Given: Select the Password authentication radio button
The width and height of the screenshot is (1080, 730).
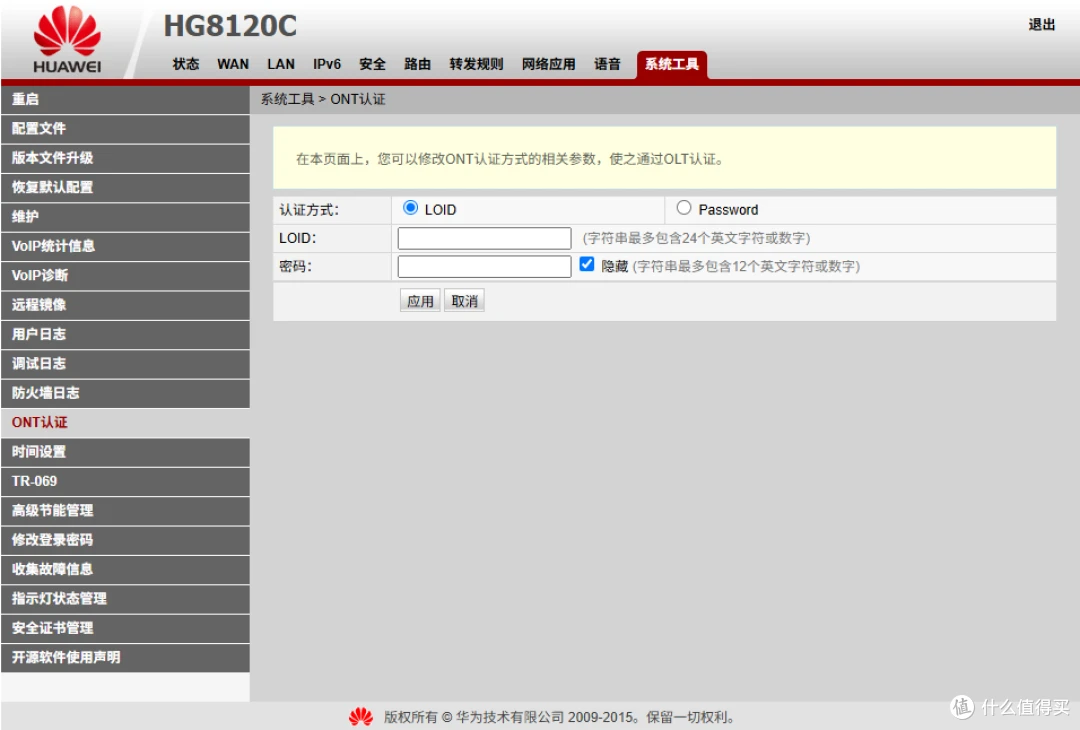Looking at the screenshot, I should coord(683,208).
